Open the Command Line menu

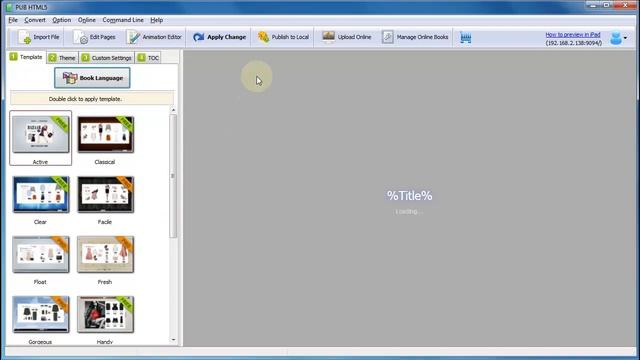tap(123, 20)
